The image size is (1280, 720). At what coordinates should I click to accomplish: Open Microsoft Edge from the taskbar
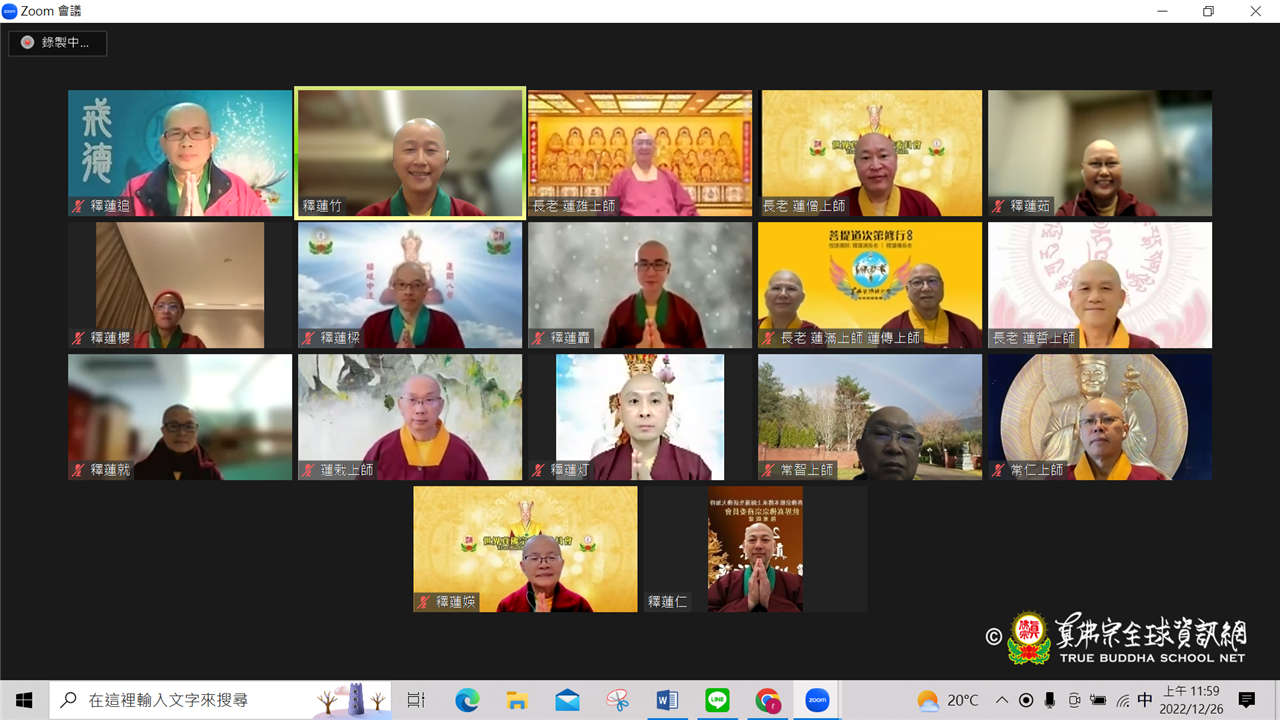pyautogui.click(x=467, y=700)
